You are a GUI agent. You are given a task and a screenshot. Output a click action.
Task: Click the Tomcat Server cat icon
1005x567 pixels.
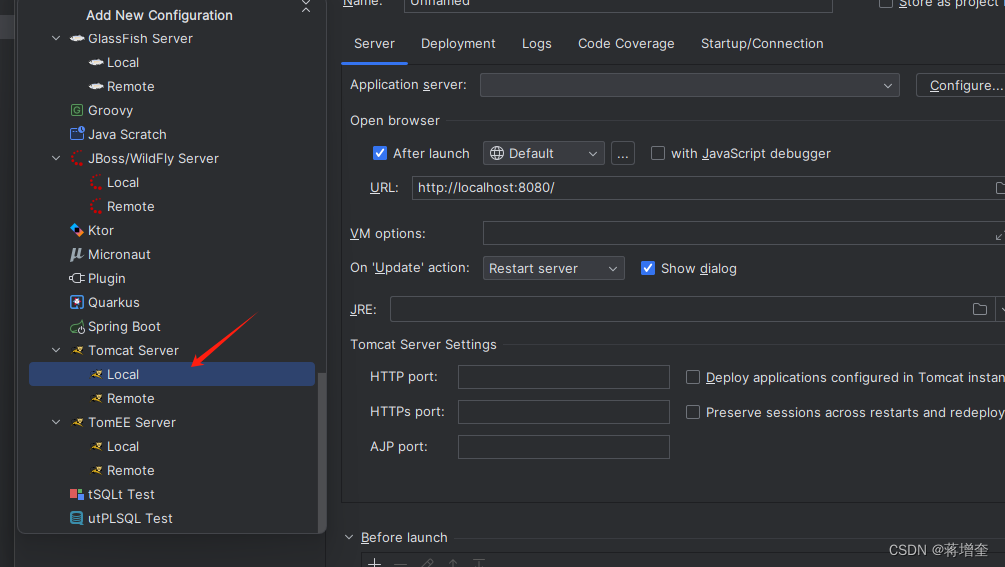(x=78, y=350)
